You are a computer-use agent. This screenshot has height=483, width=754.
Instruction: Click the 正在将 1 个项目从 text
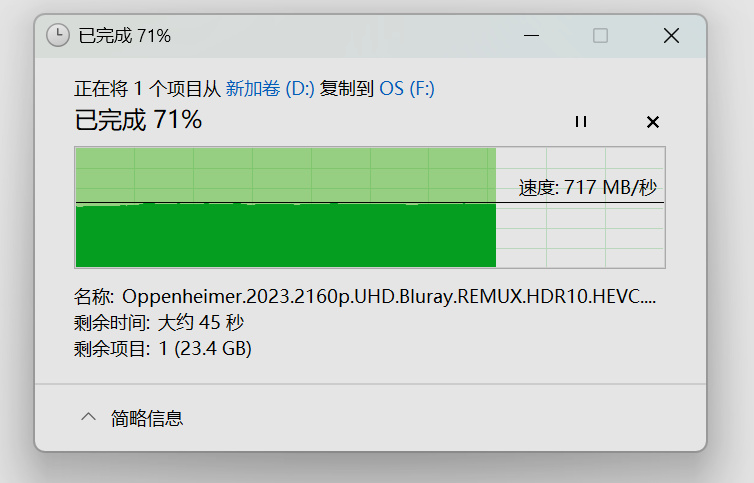147,89
